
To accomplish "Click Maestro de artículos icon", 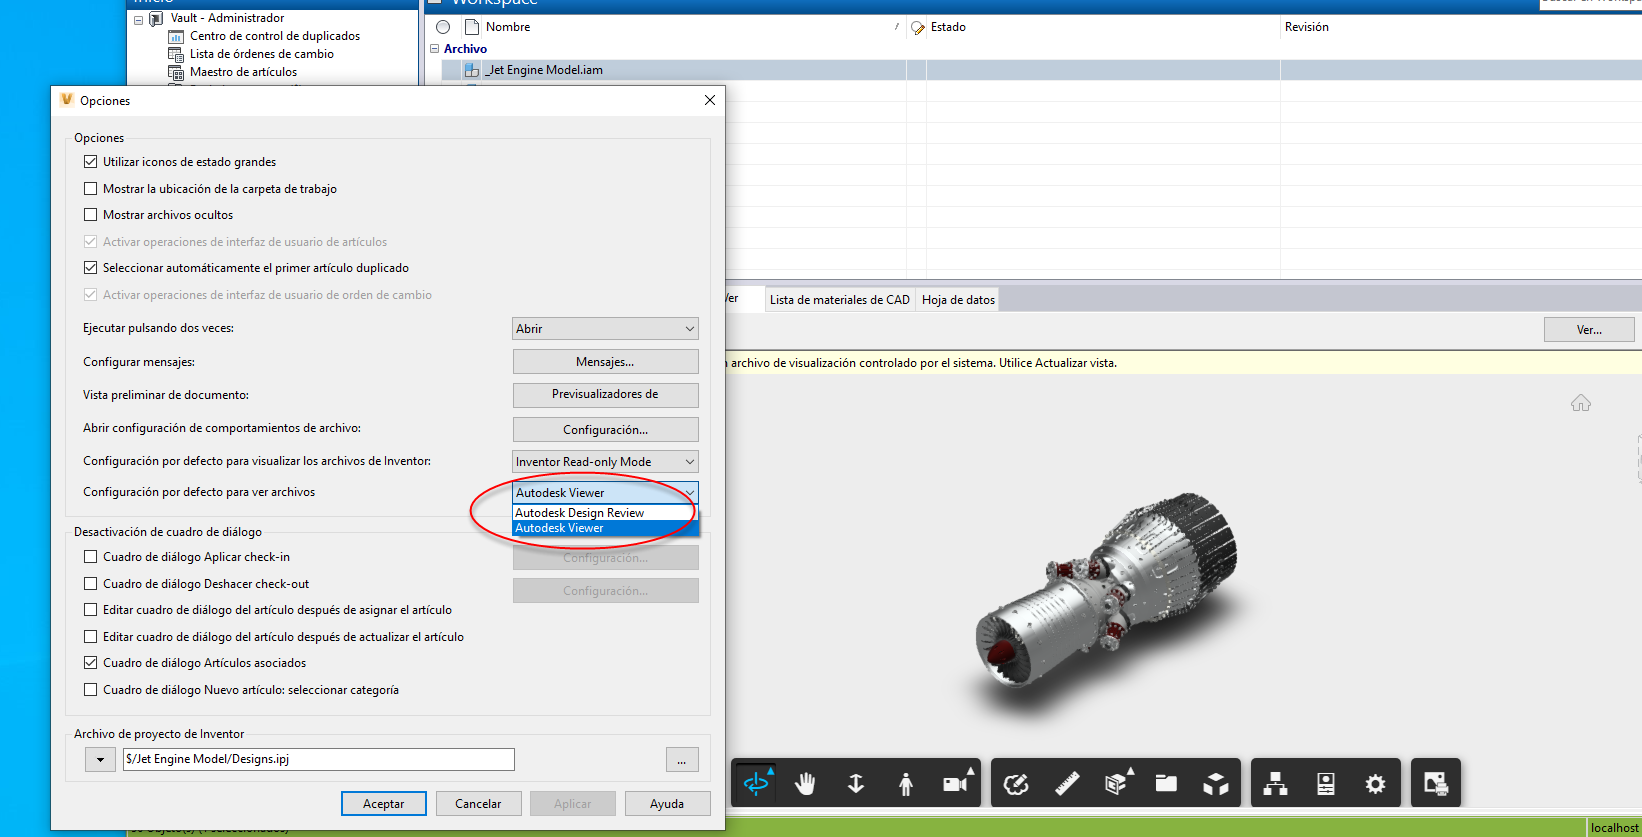I will 176,72.
